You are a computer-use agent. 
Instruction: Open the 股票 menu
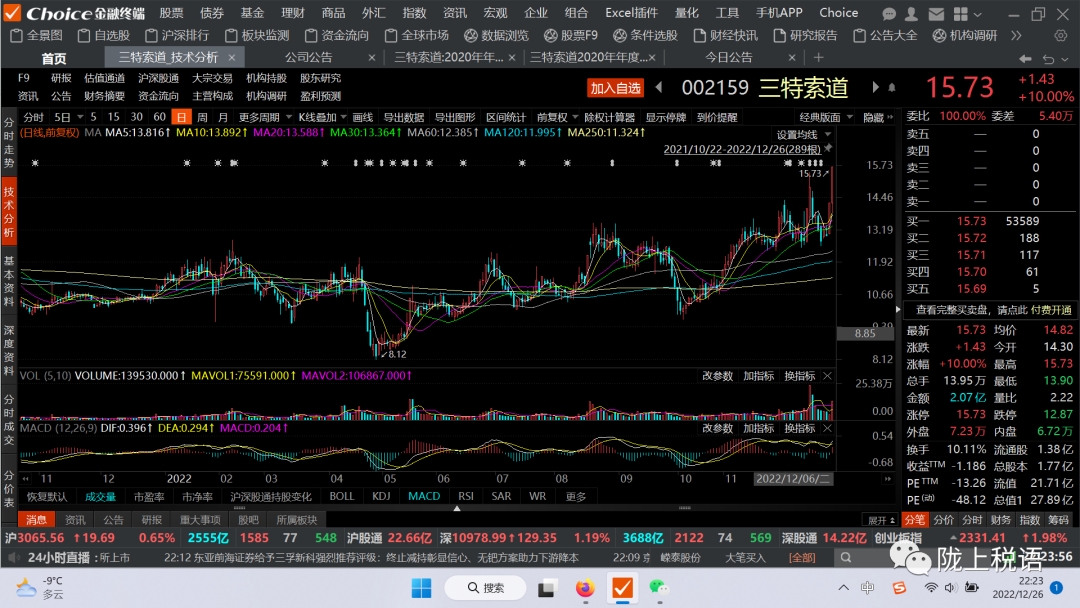171,13
